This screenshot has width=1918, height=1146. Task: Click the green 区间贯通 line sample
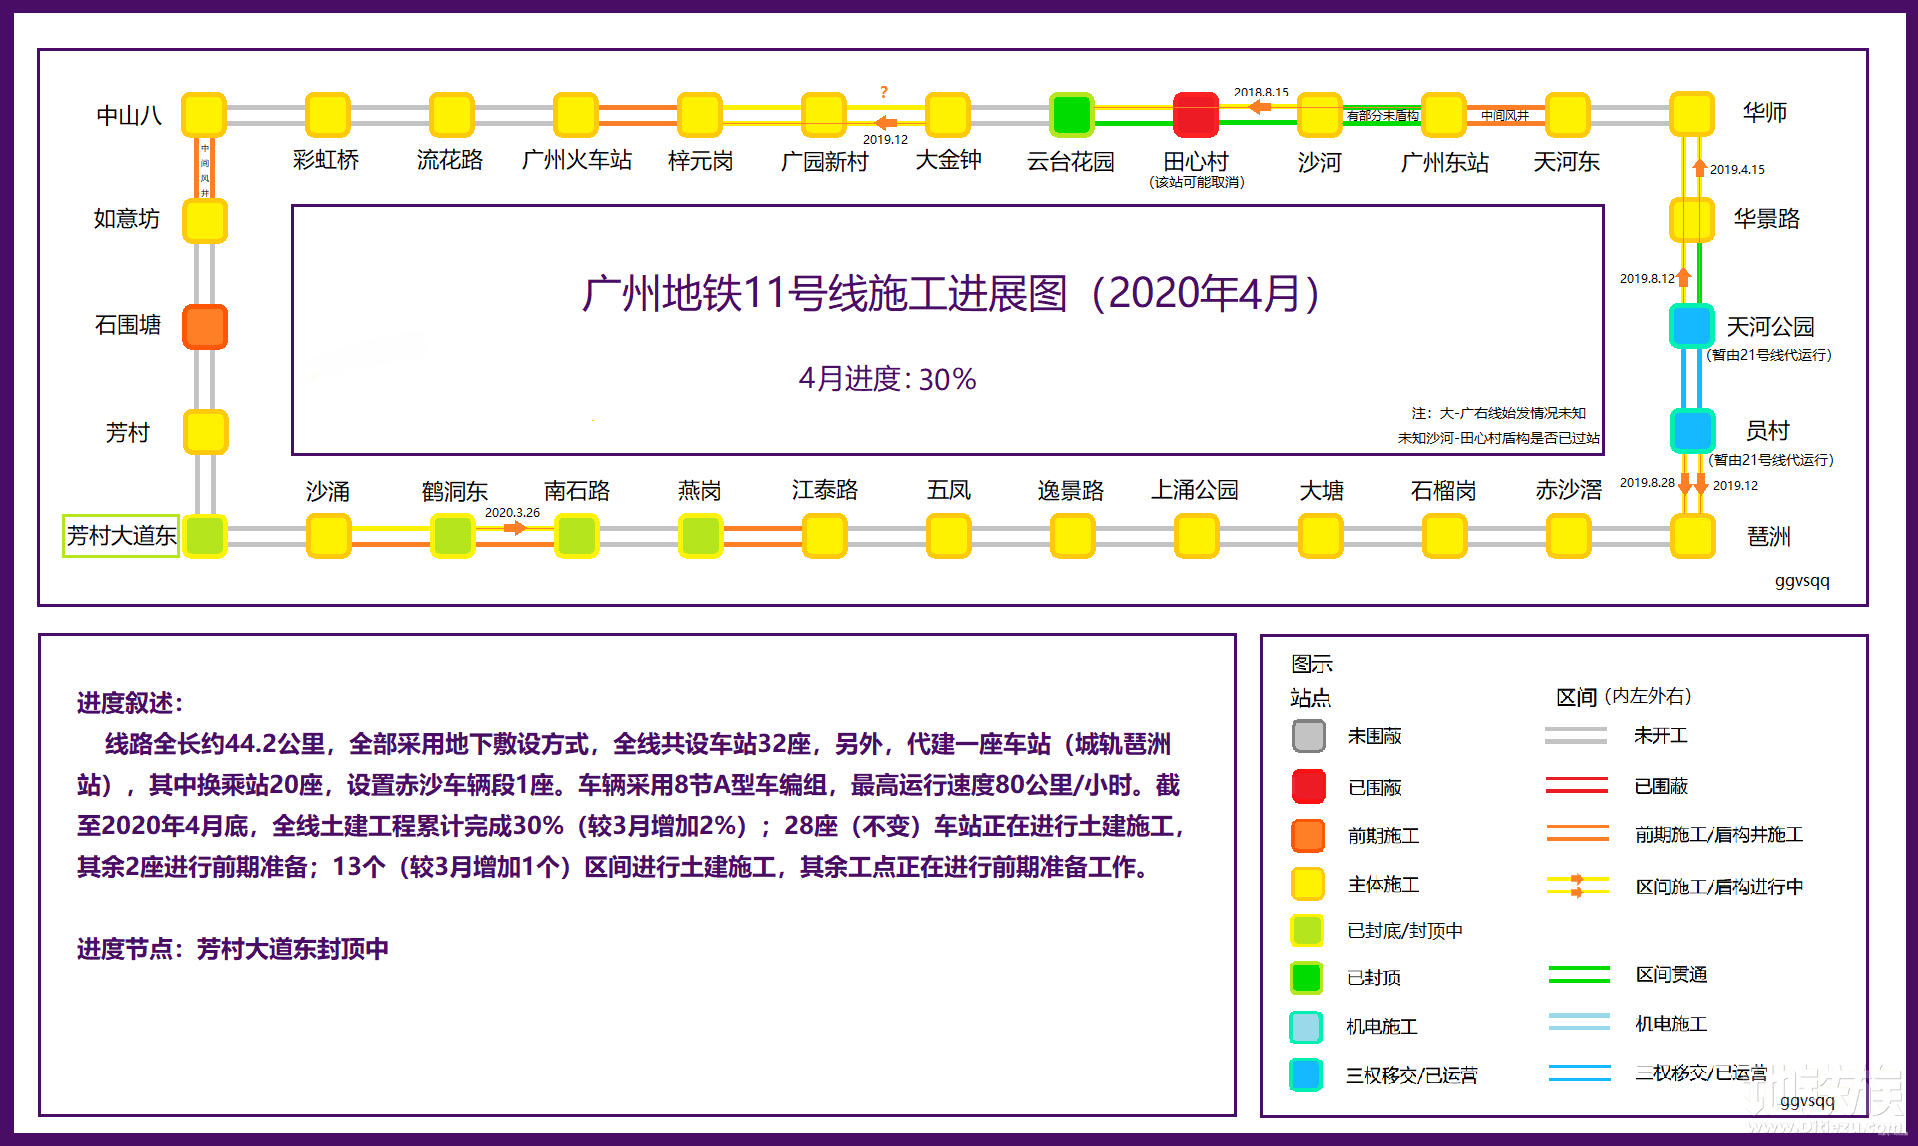pyautogui.click(x=1579, y=974)
